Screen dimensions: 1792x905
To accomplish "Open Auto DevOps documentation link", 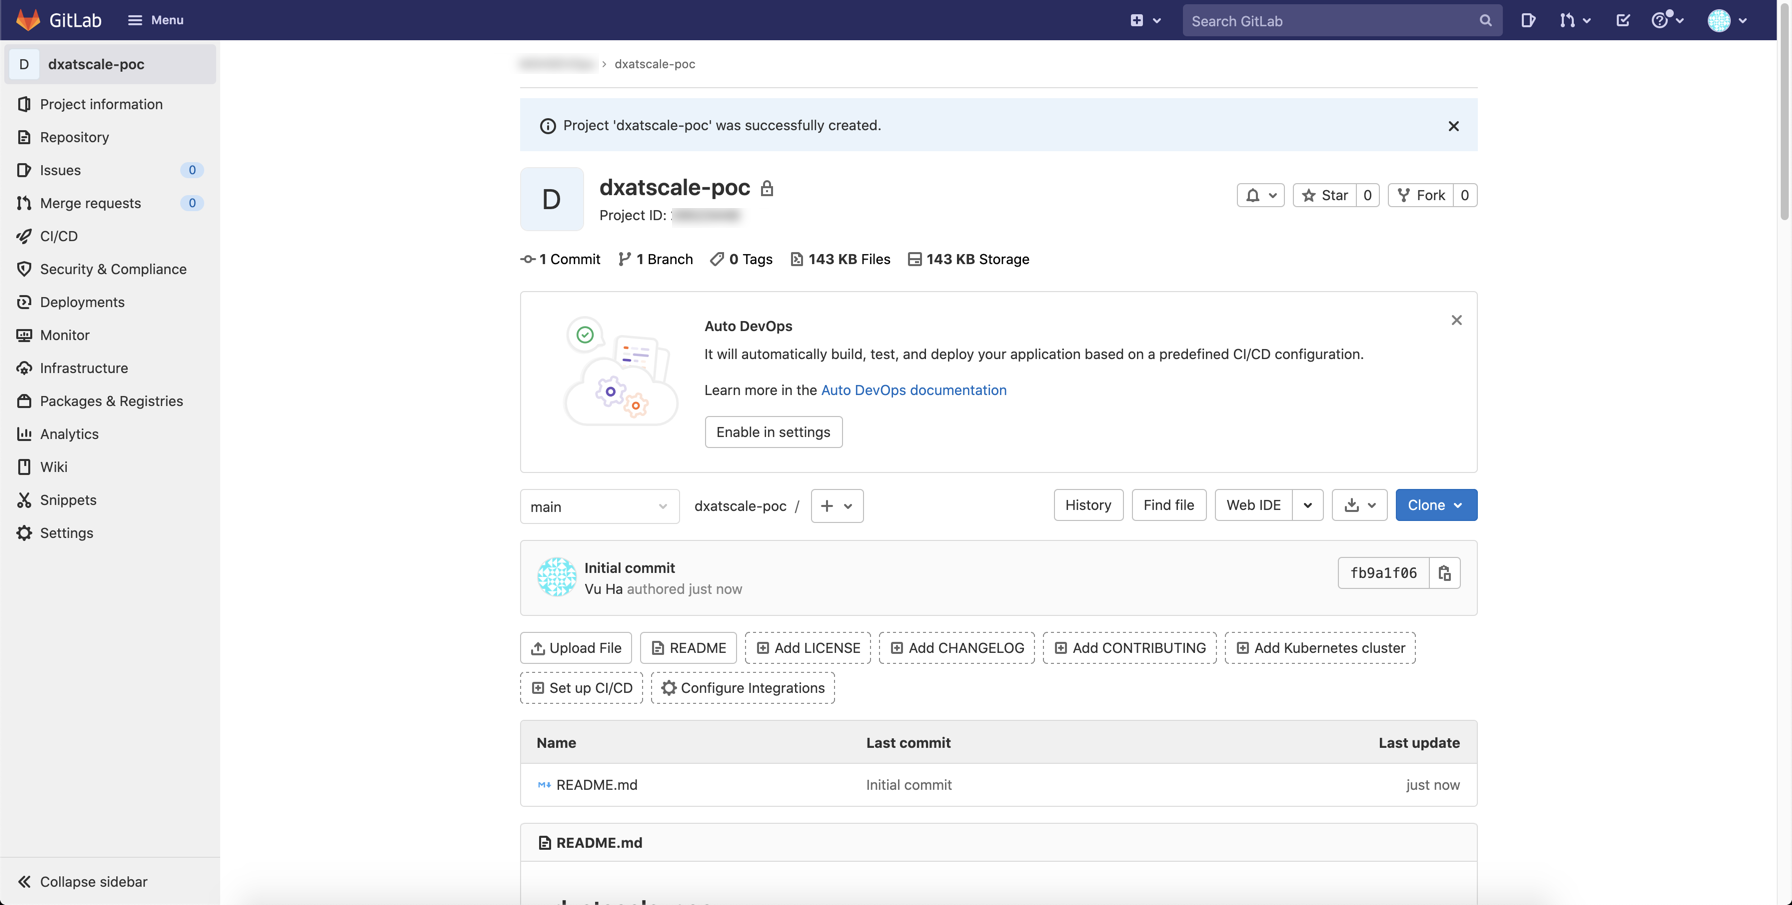I will 914,390.
